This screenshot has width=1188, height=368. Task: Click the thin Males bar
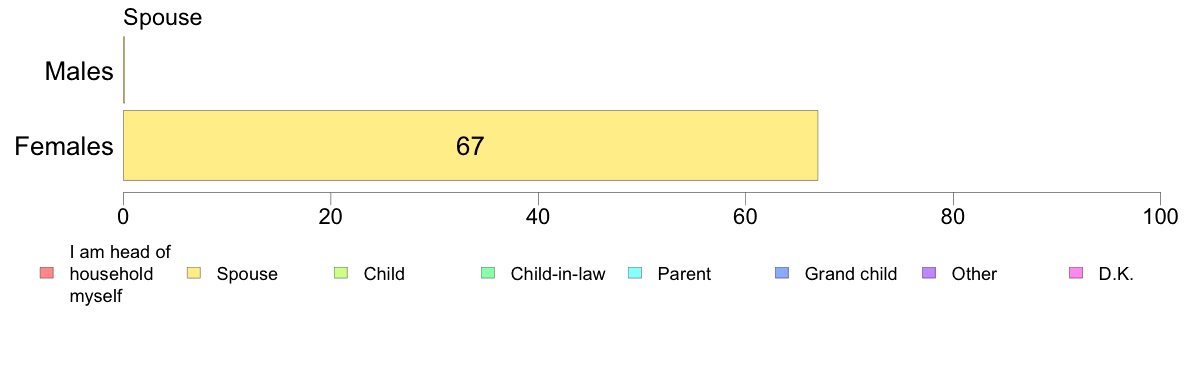click(x=123, y=72)
